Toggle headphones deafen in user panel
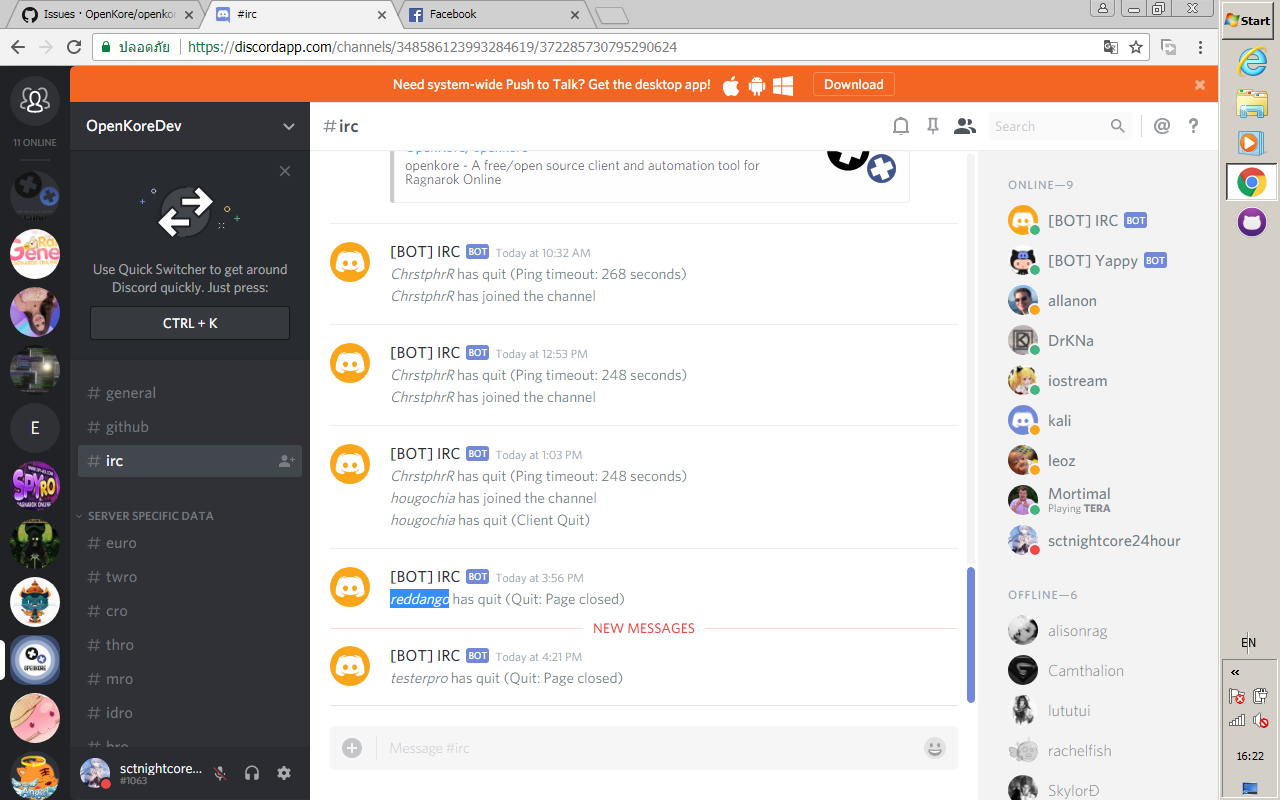Screen dimensions: 1280x800 point(252,773)
